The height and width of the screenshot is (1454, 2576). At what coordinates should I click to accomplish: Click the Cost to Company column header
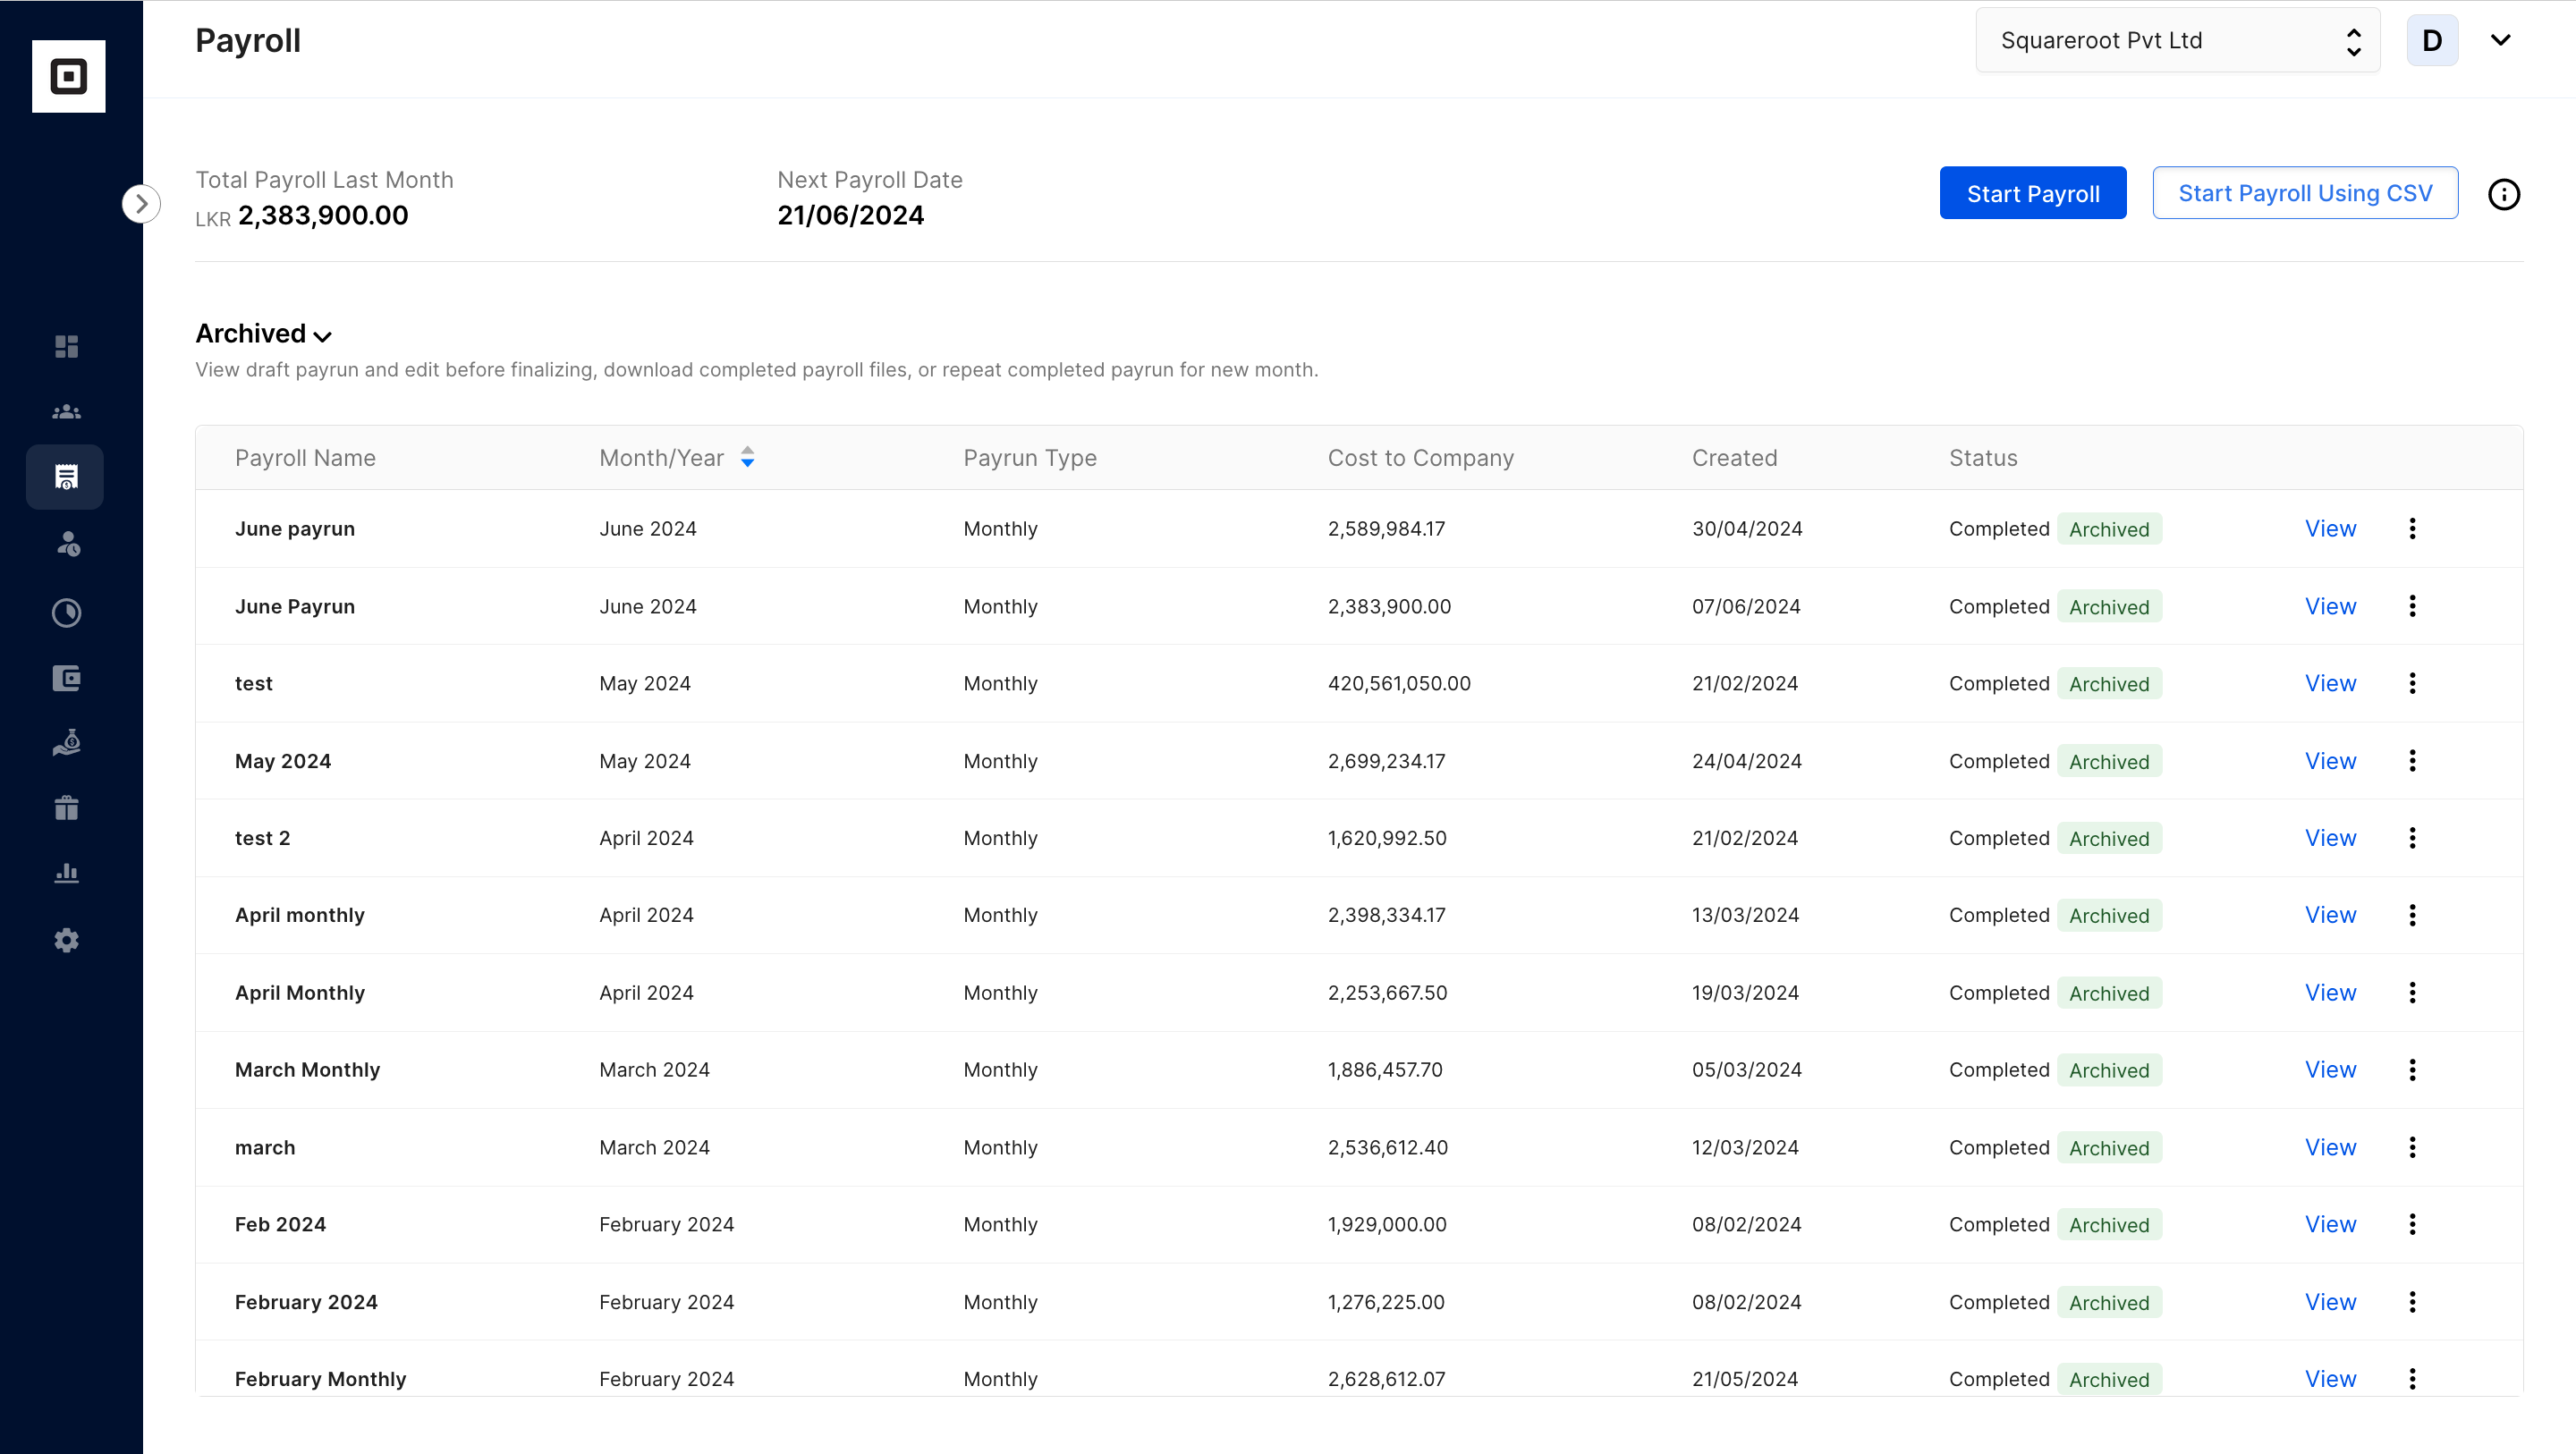(1420, 458)
